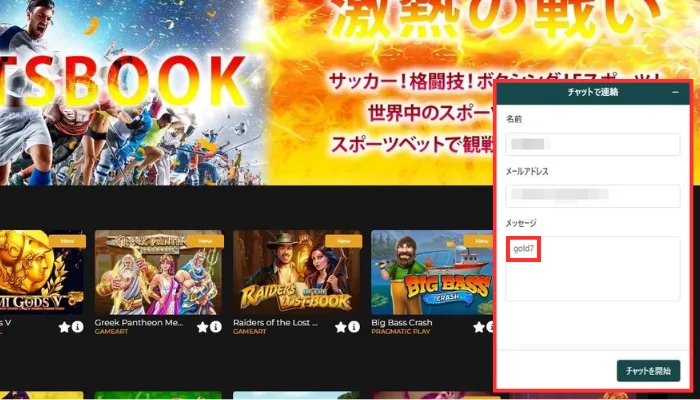Screen dimensions: 700x400
Task: Show info for Greek Pantheon game
Action: click(x=216, y=327)
